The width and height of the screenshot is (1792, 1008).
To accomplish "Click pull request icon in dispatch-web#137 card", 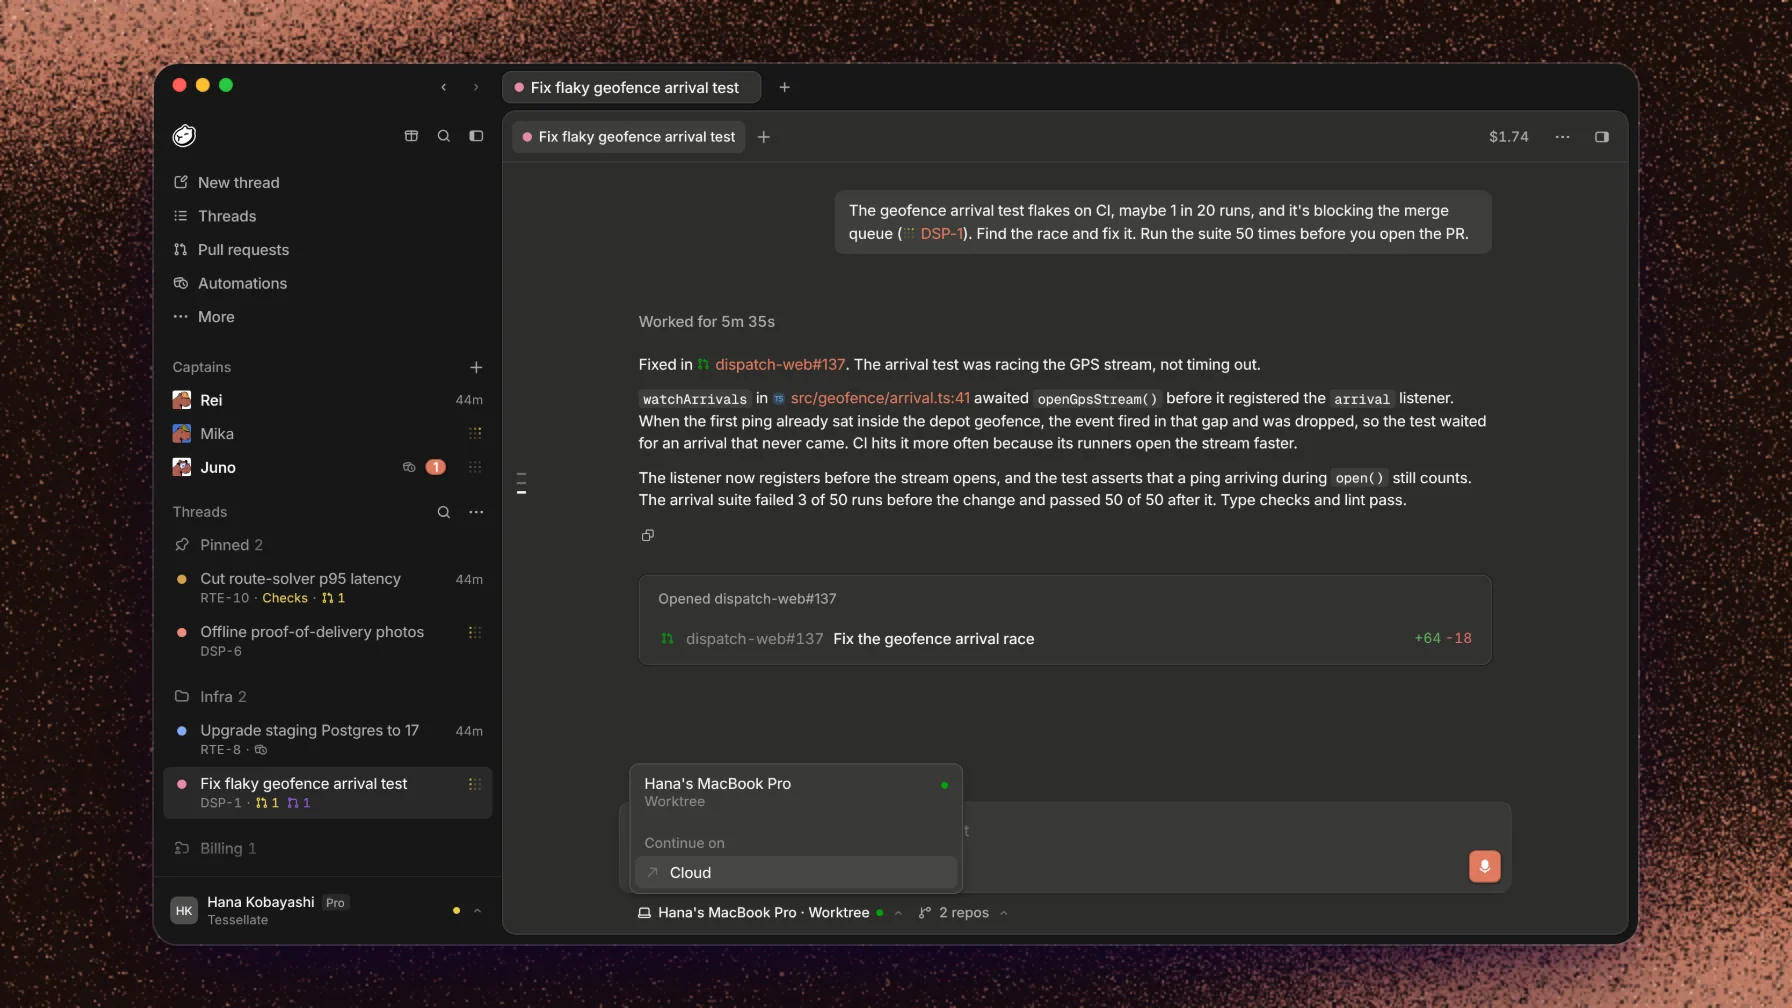I will (667, 638).
